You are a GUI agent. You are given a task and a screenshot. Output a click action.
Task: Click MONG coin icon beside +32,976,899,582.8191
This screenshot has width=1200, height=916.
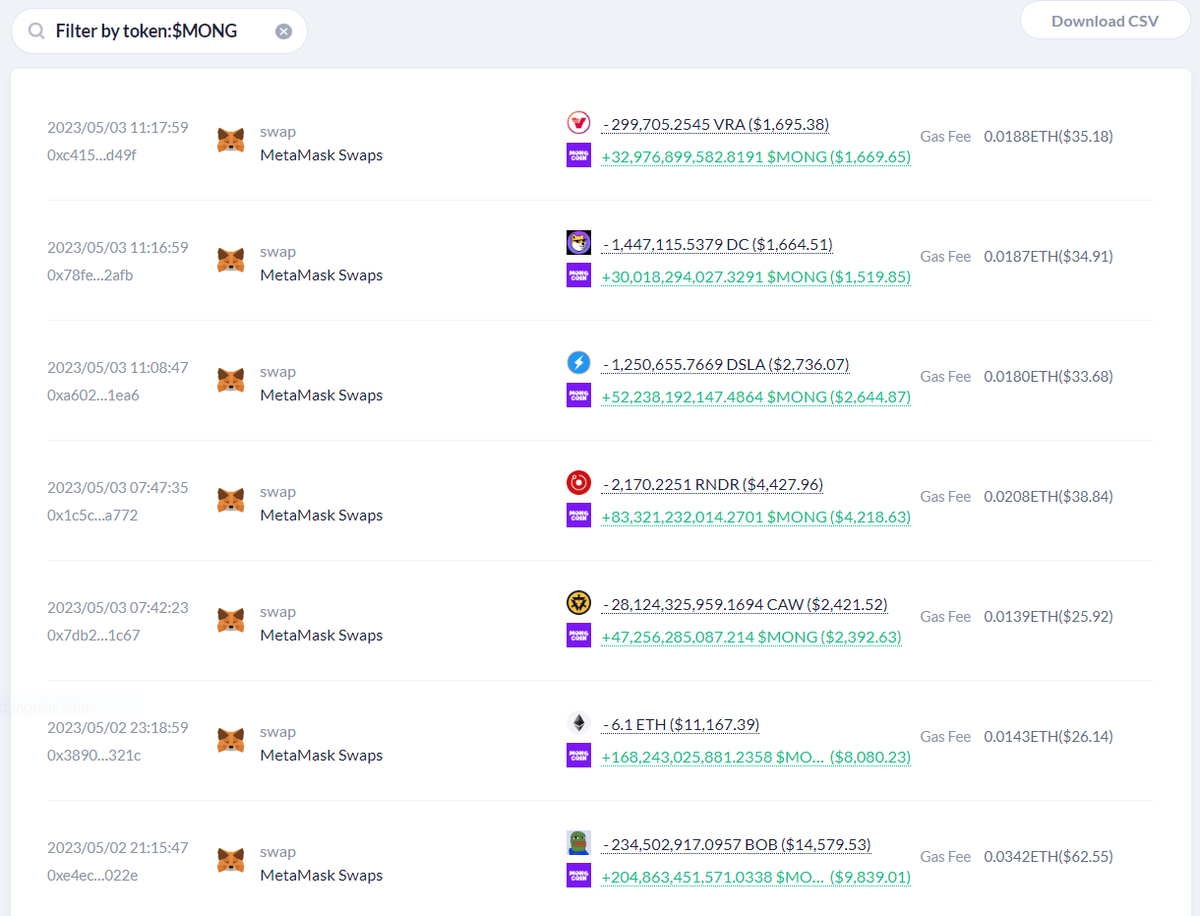[578, 155]
